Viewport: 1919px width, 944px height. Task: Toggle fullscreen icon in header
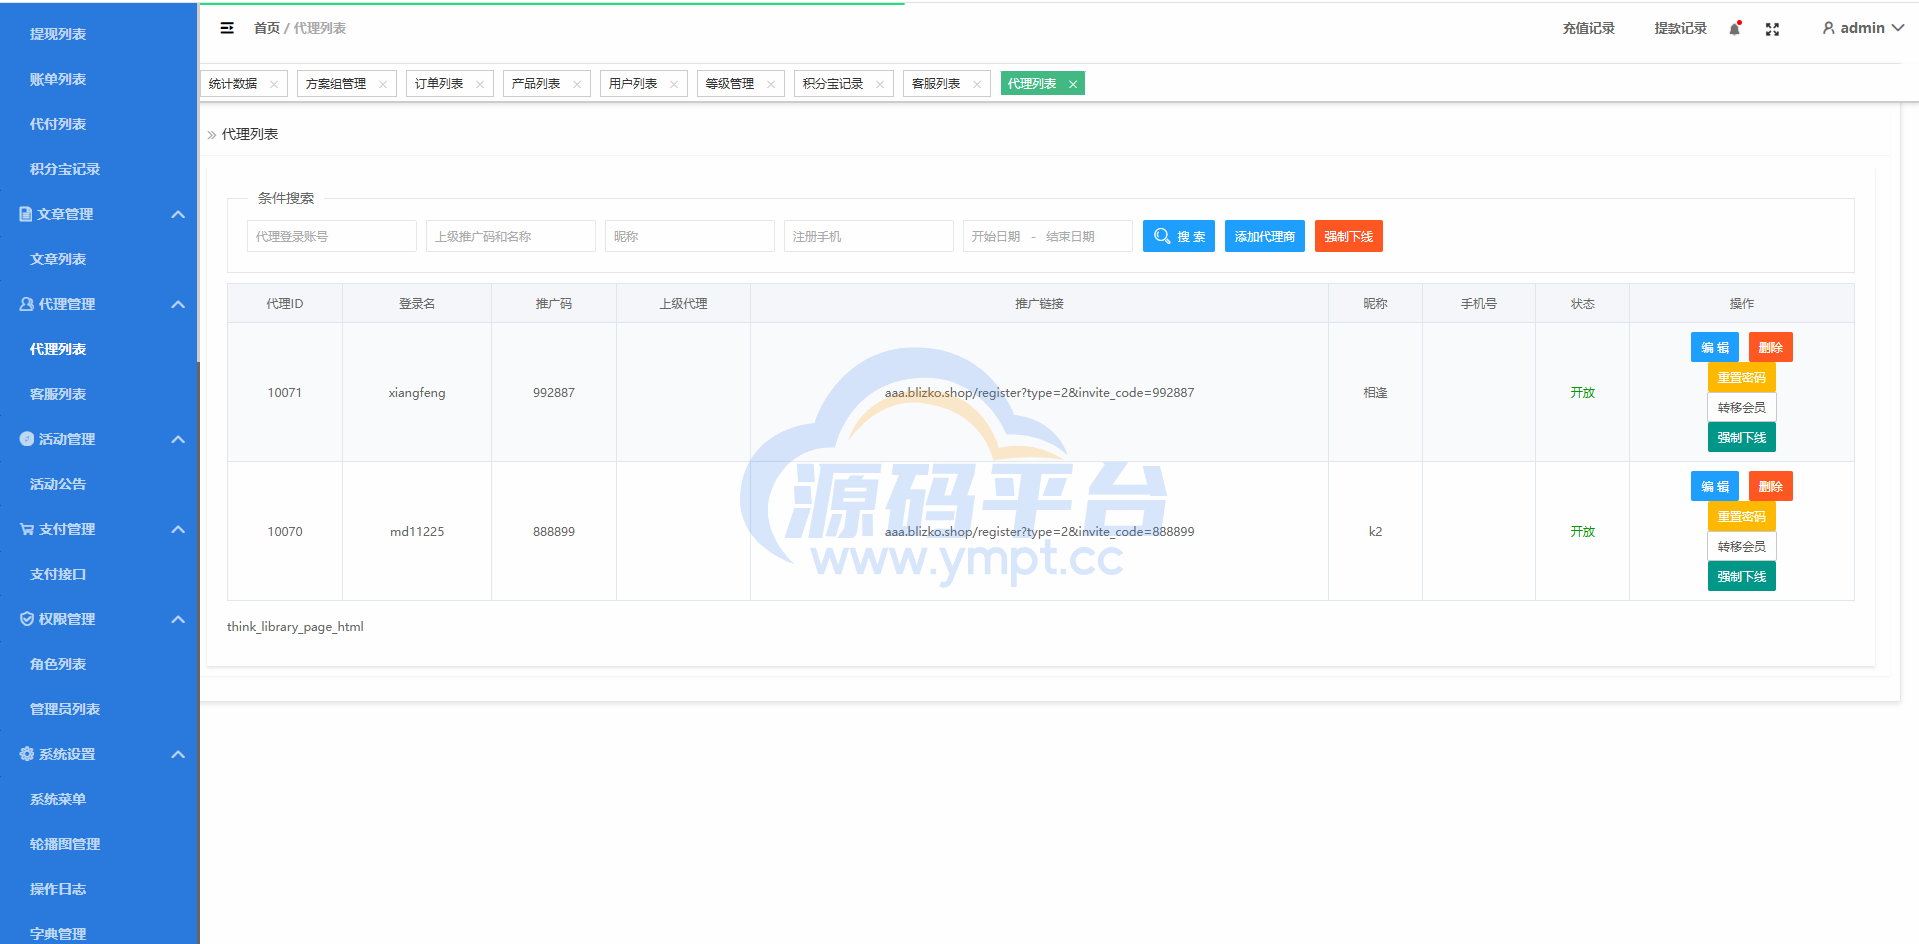pos(1772,29)
